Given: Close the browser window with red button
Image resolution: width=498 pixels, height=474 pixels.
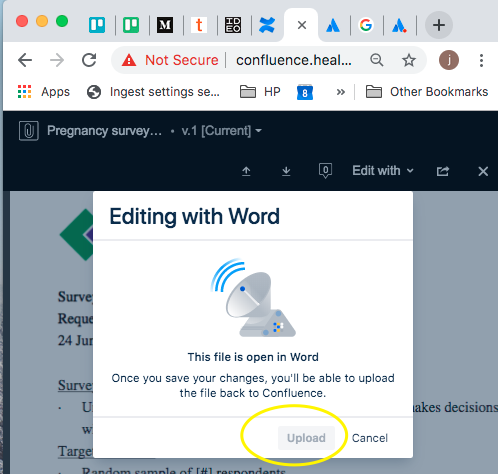Looking at the screenshot, I should [x=22, y=21].
